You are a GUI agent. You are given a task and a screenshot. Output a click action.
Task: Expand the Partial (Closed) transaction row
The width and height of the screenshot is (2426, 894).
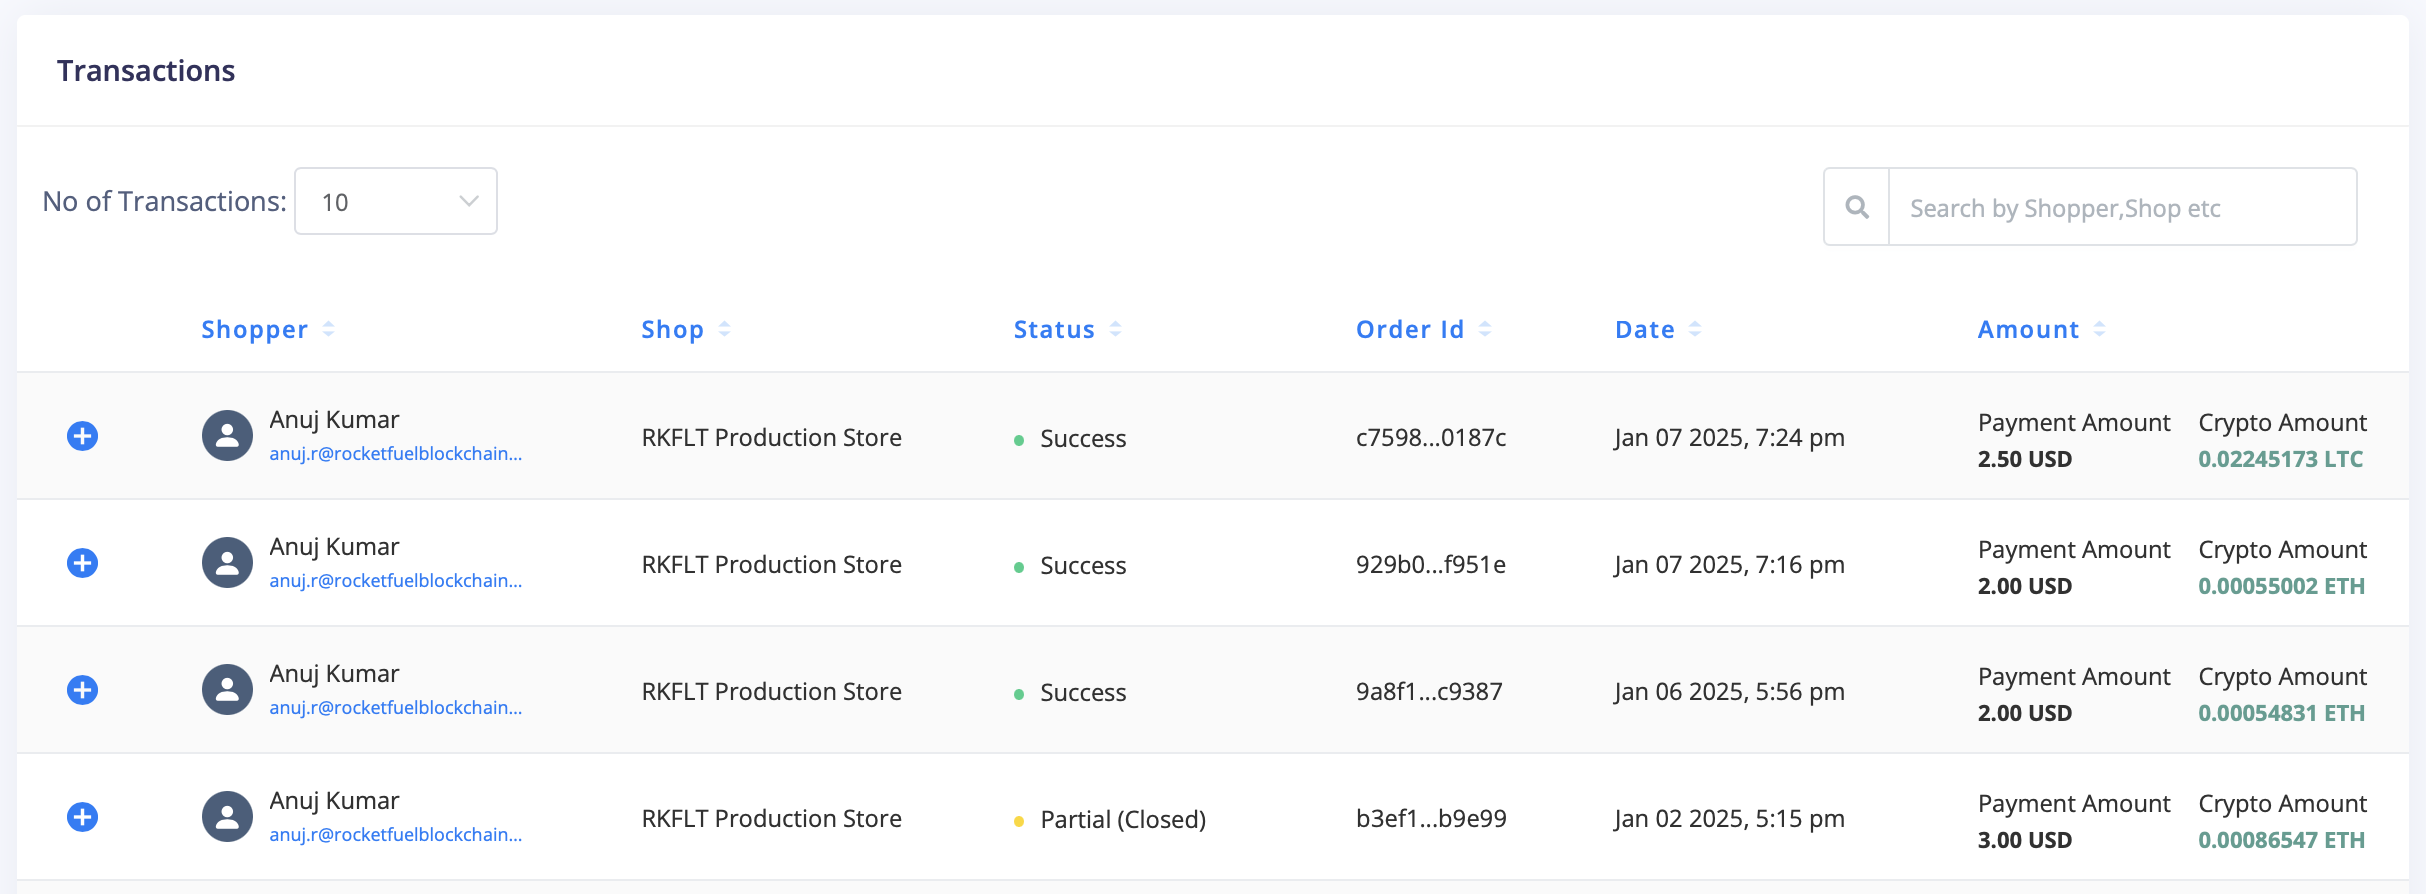click(x=82, y=817)
